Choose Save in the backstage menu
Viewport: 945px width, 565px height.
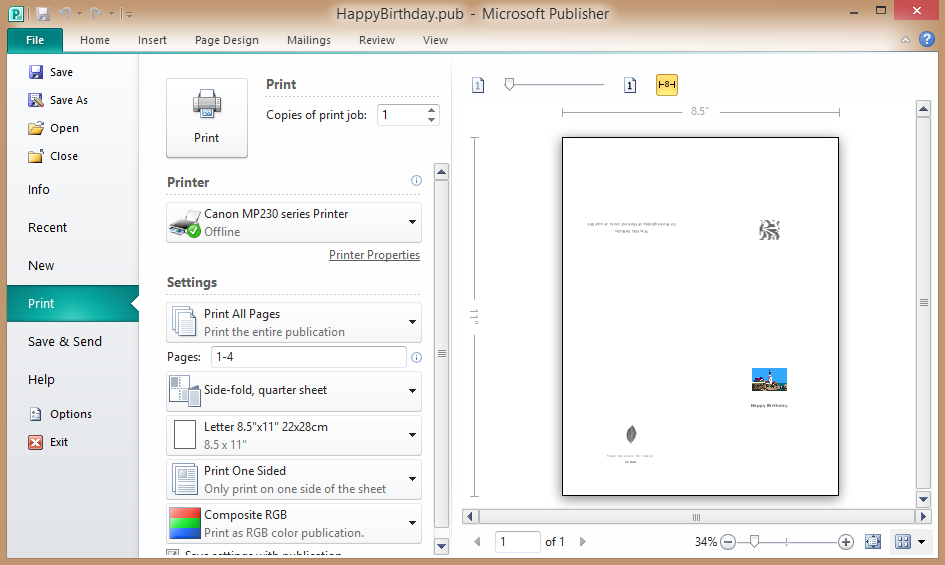51,72
